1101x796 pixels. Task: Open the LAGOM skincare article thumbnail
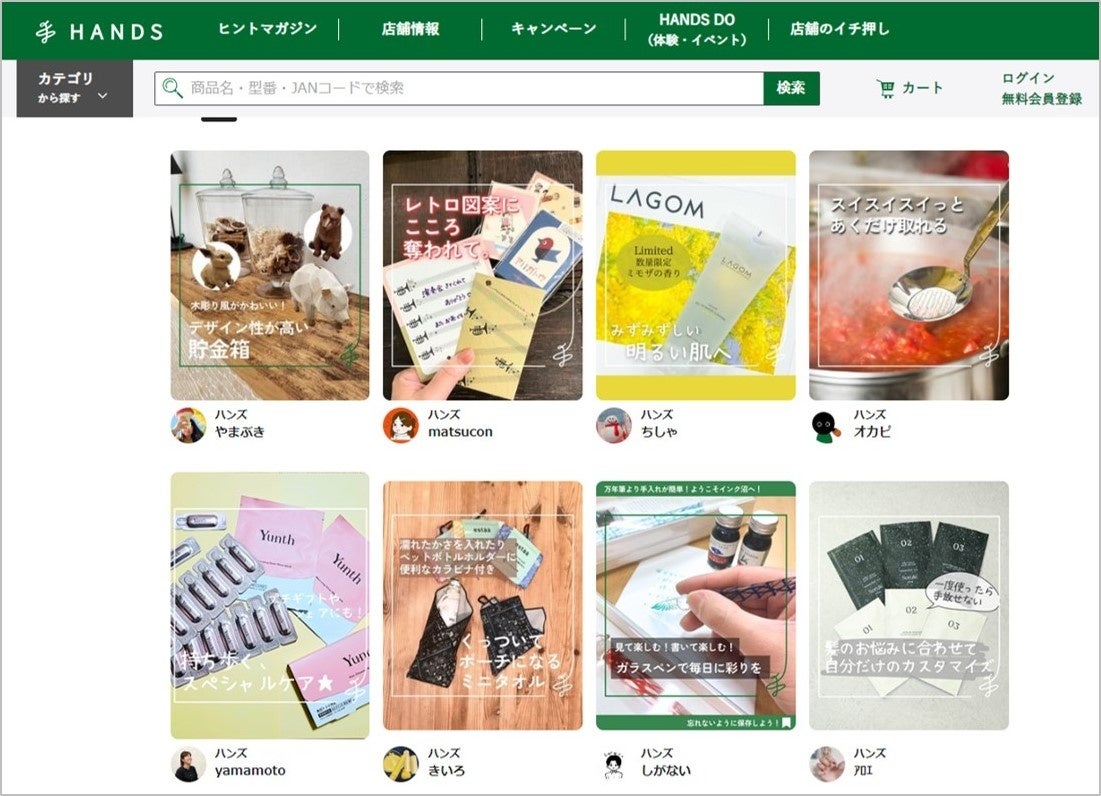click(x=696, y=275)
